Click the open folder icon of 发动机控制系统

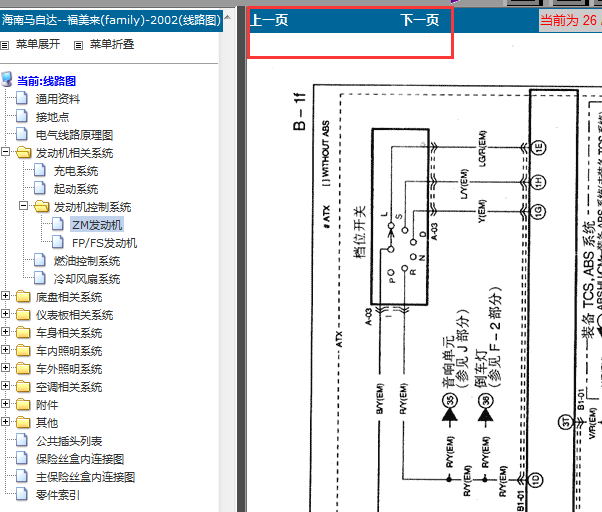pyautogui.click(x=41, y=206)
